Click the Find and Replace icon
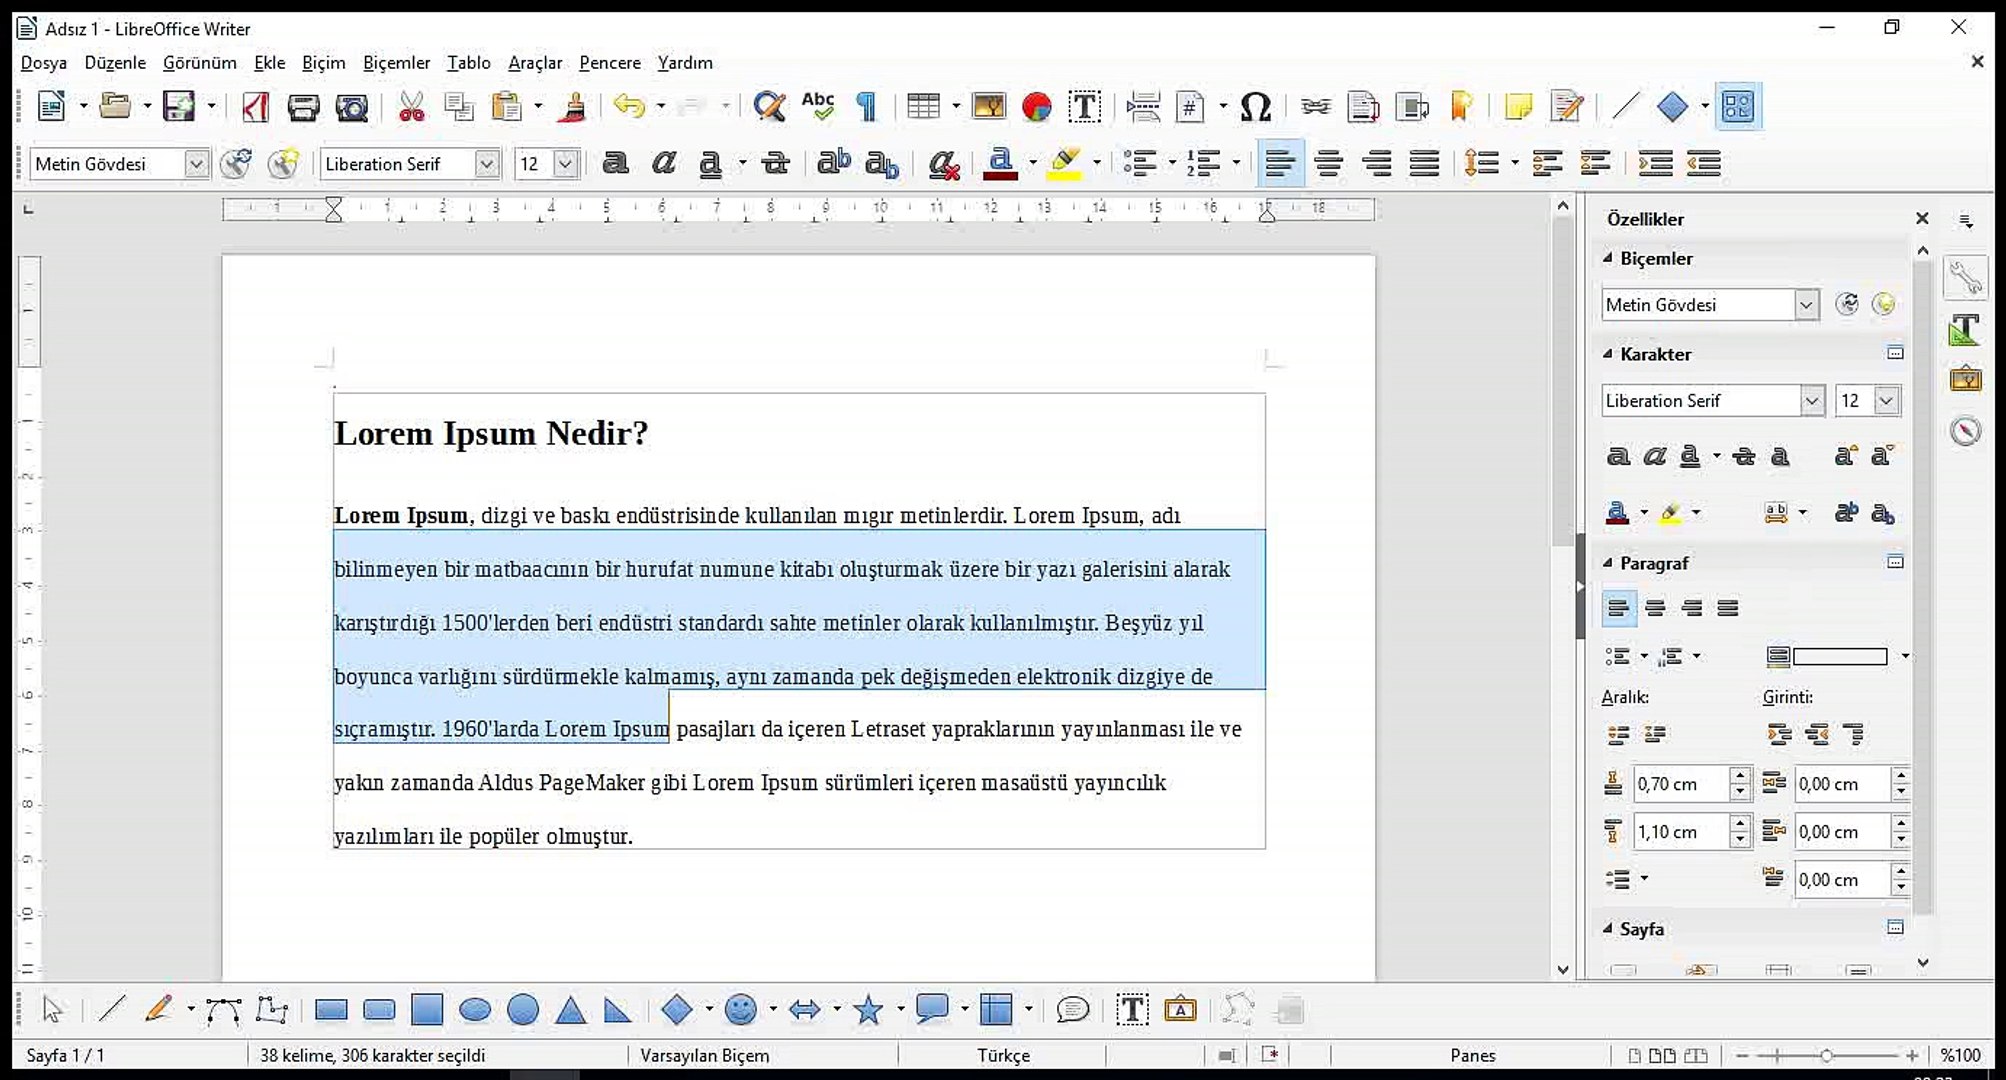This screenshot has width=2006, height=1080. [768, 107]
